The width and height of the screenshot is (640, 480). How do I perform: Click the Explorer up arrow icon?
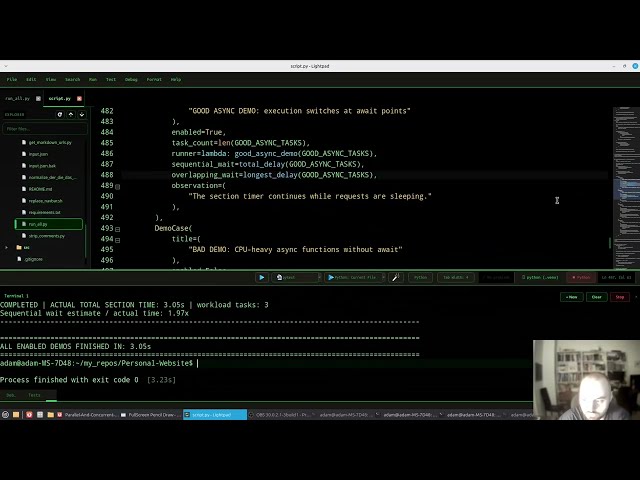coord(71,115)
